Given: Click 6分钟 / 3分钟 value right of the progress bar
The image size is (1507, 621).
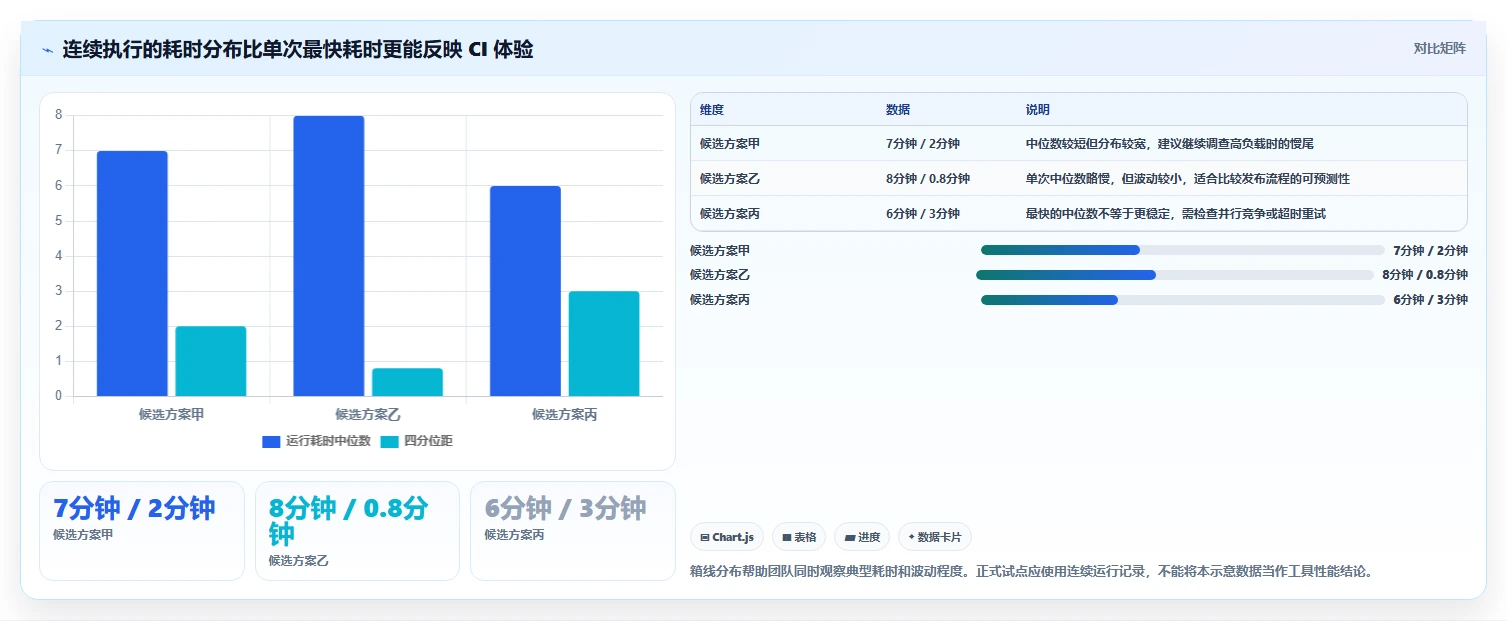Looking at the screenshot, I should point(1430,299).
